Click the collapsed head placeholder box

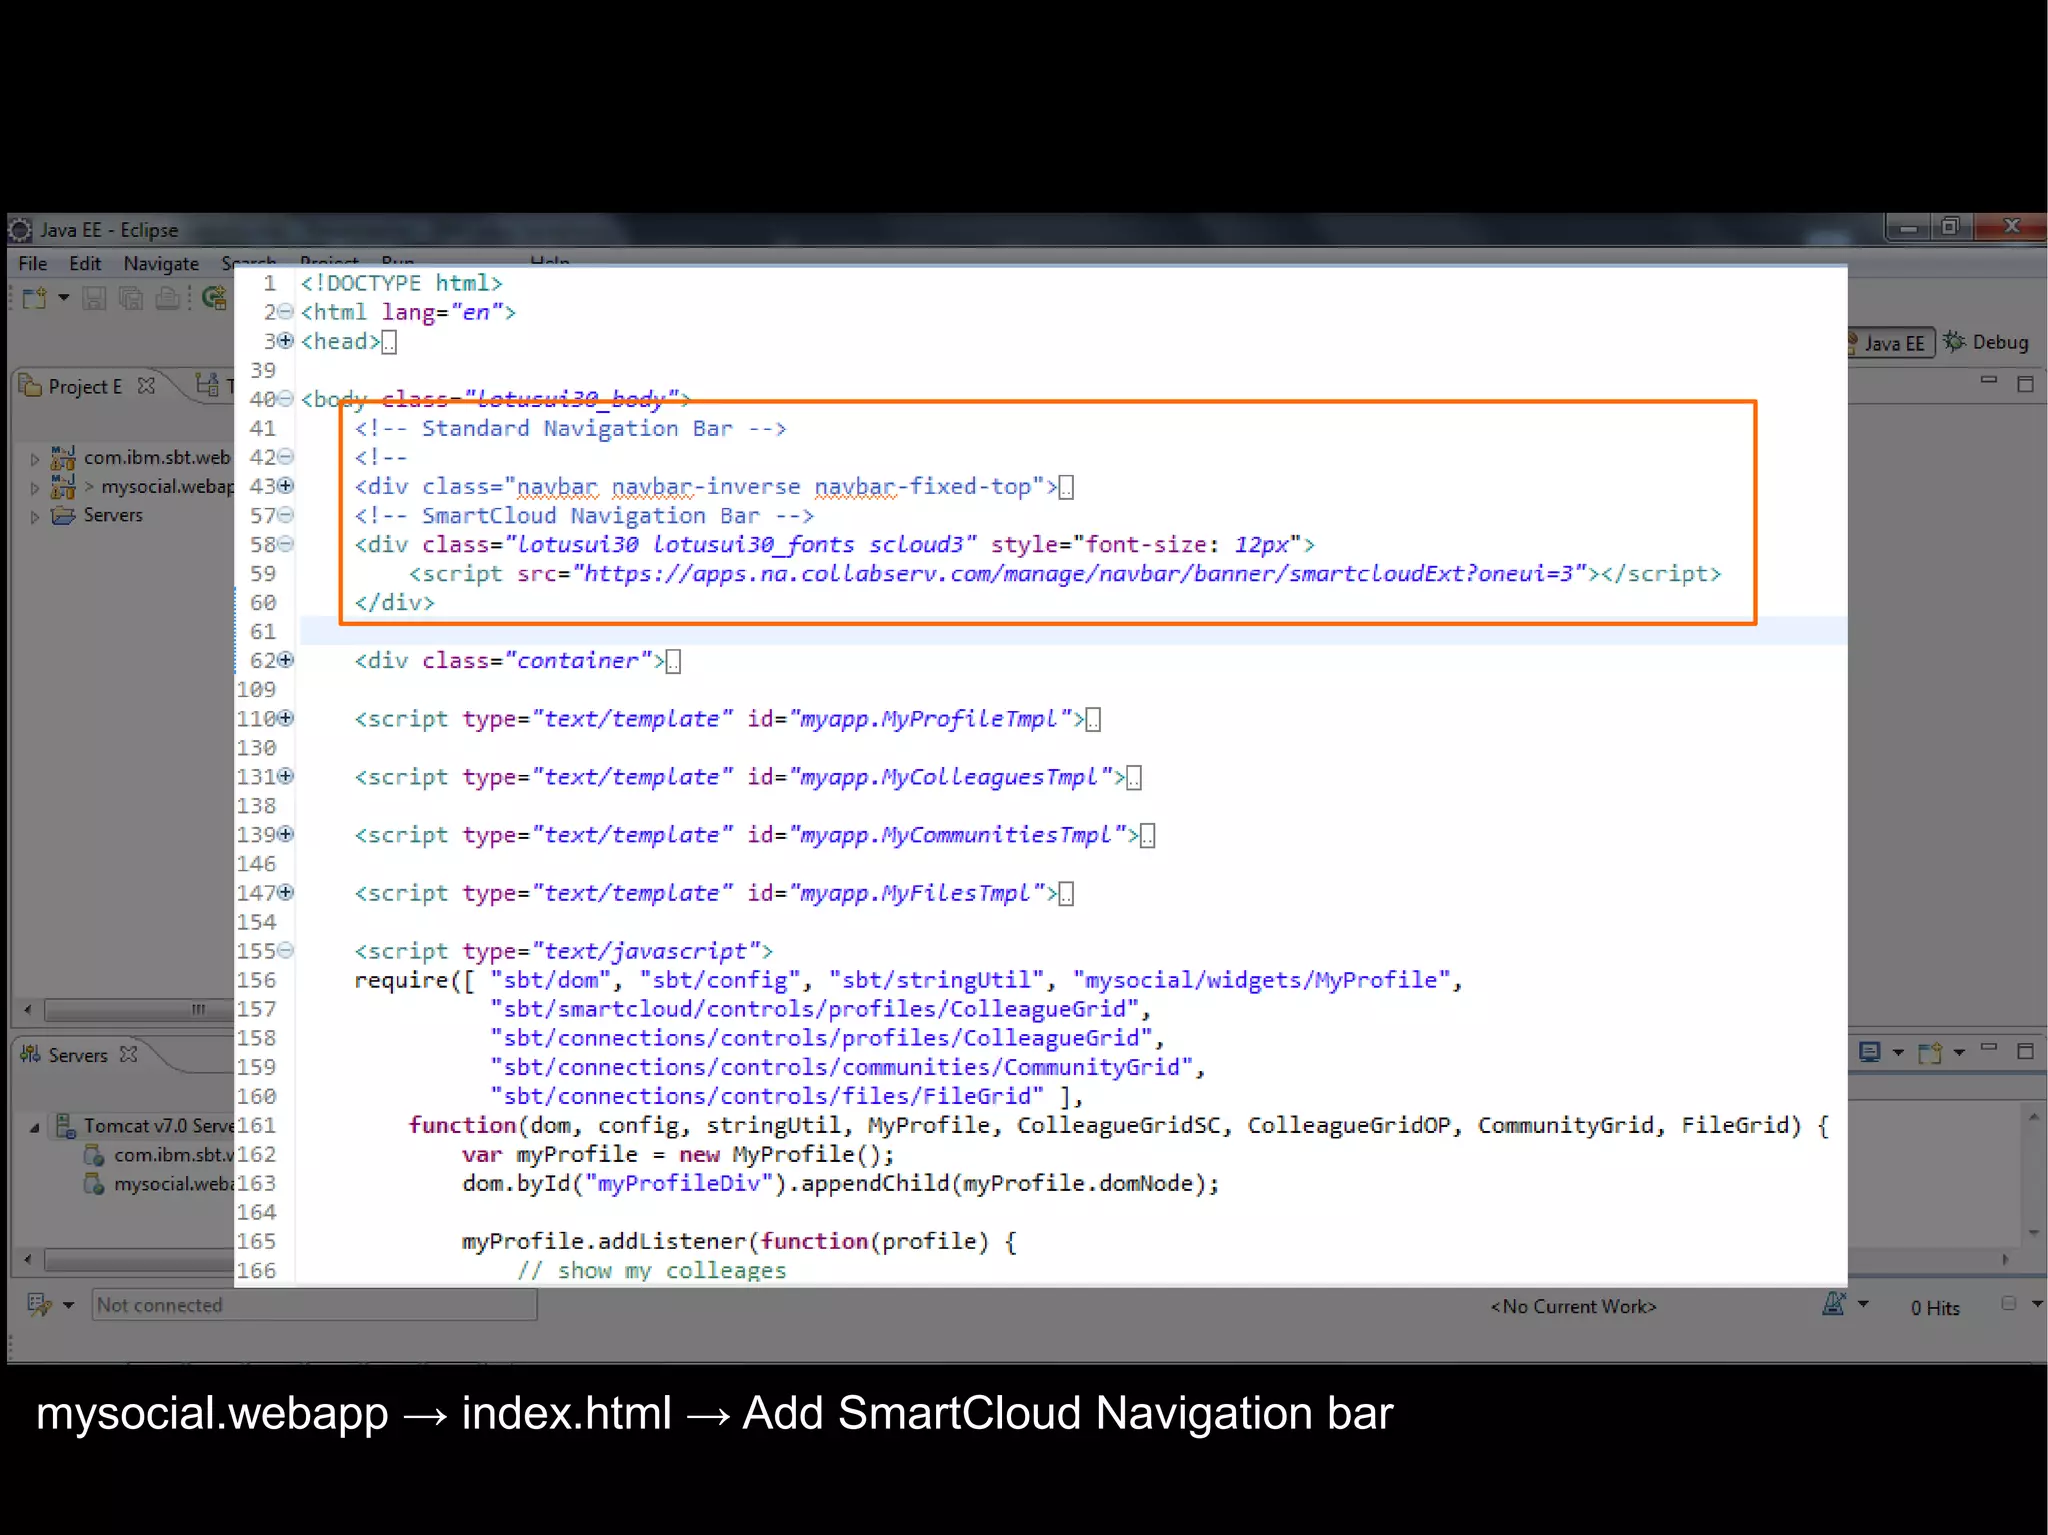[x=389, y=343]
